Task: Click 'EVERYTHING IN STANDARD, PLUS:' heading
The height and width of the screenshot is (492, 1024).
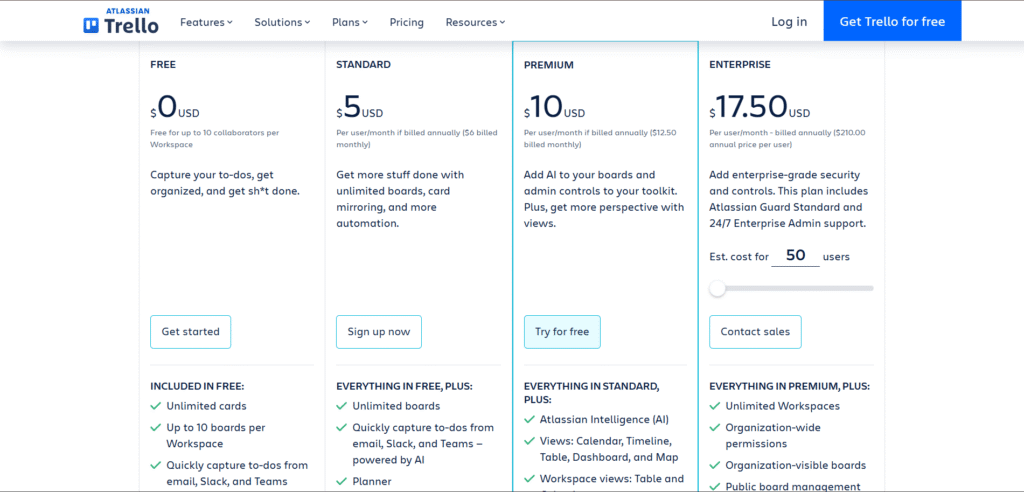Action: coord(592,393)
